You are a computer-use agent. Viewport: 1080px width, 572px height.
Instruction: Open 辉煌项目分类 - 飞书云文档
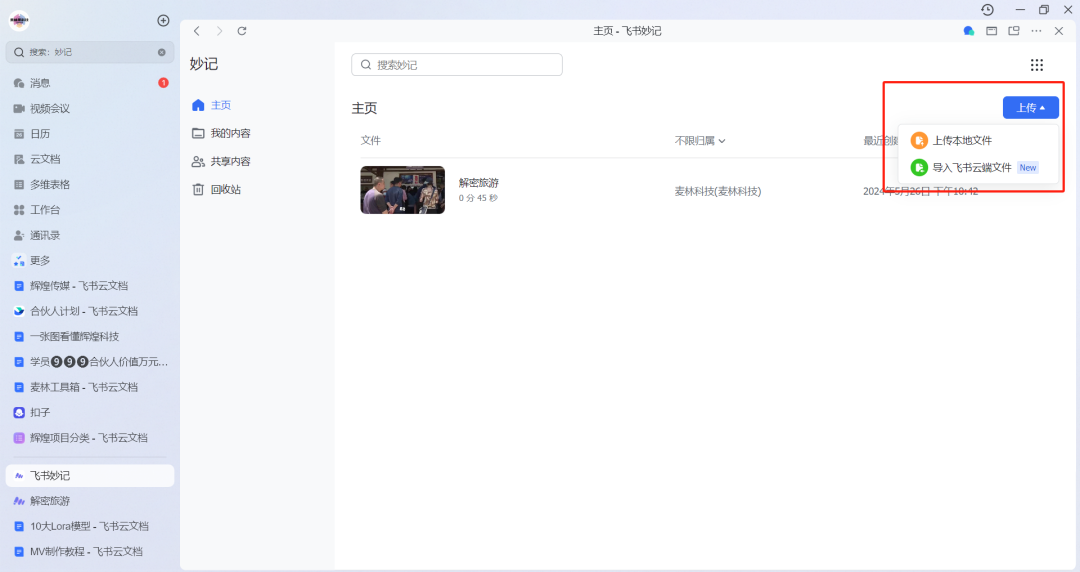[90, 438]
